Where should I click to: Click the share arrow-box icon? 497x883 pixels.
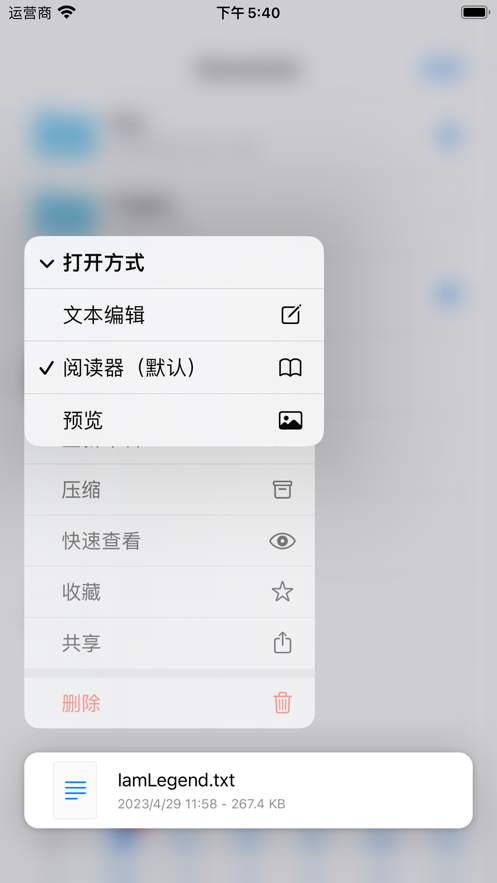tap(283, 643)
